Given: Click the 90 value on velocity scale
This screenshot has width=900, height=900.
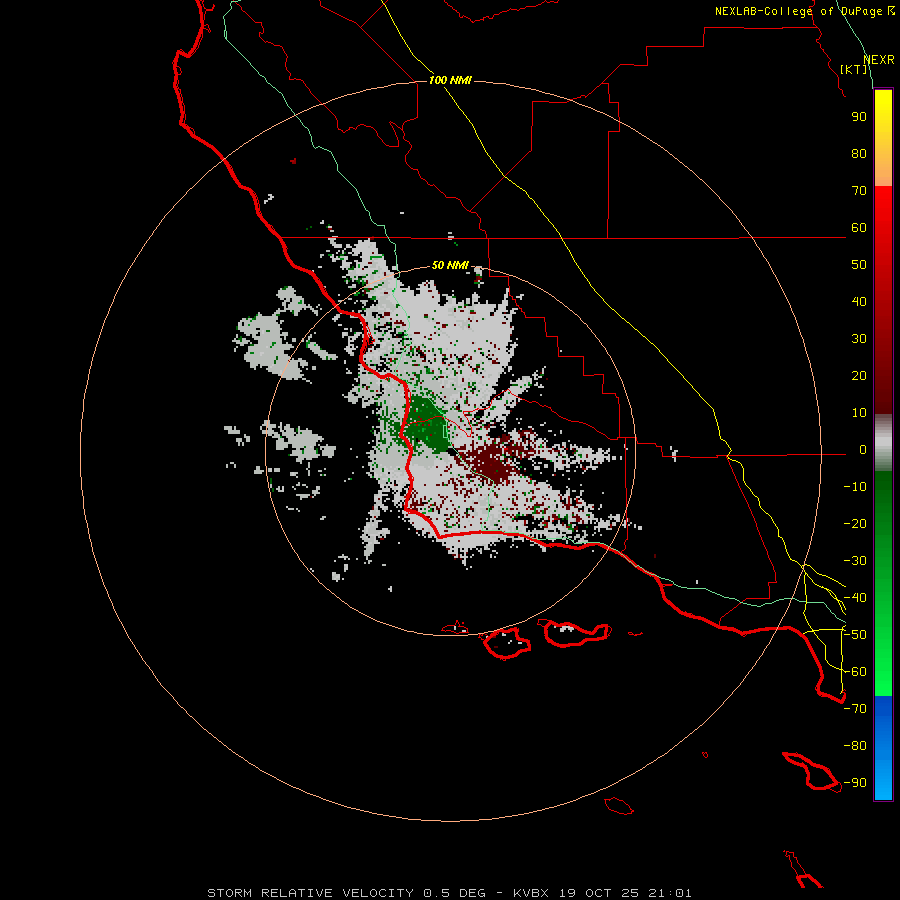Looking at the screenshot, I should pos(859,117).
